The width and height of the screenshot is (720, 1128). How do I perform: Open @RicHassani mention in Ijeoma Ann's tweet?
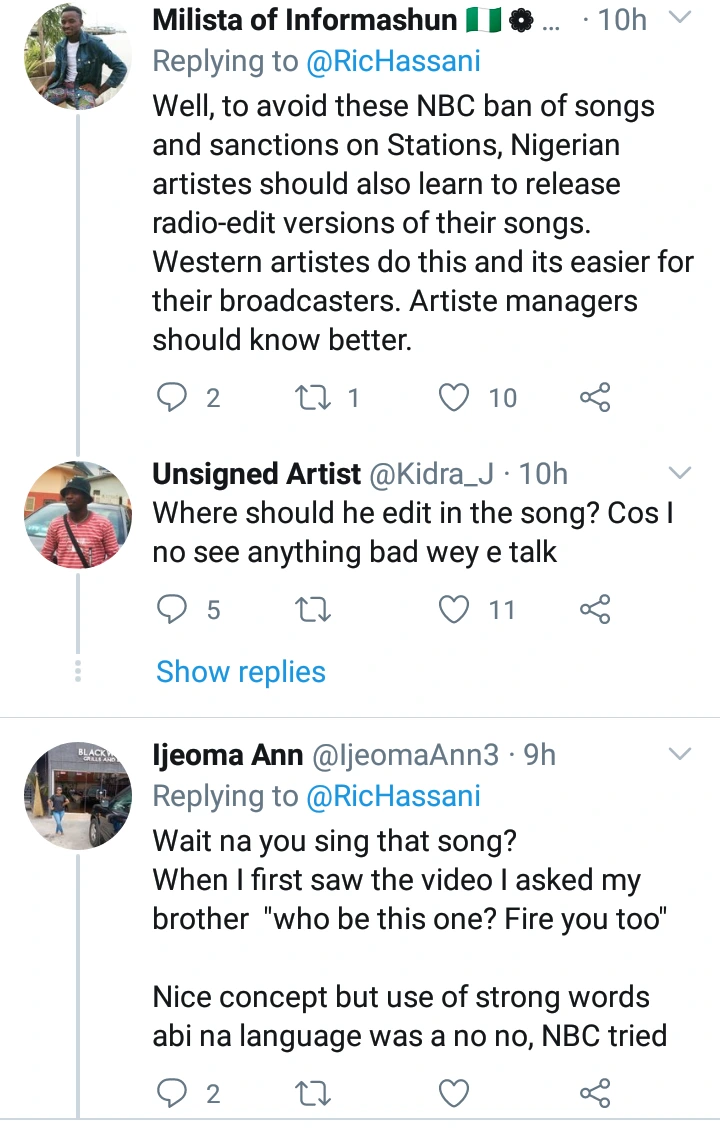tap(390, 796)
